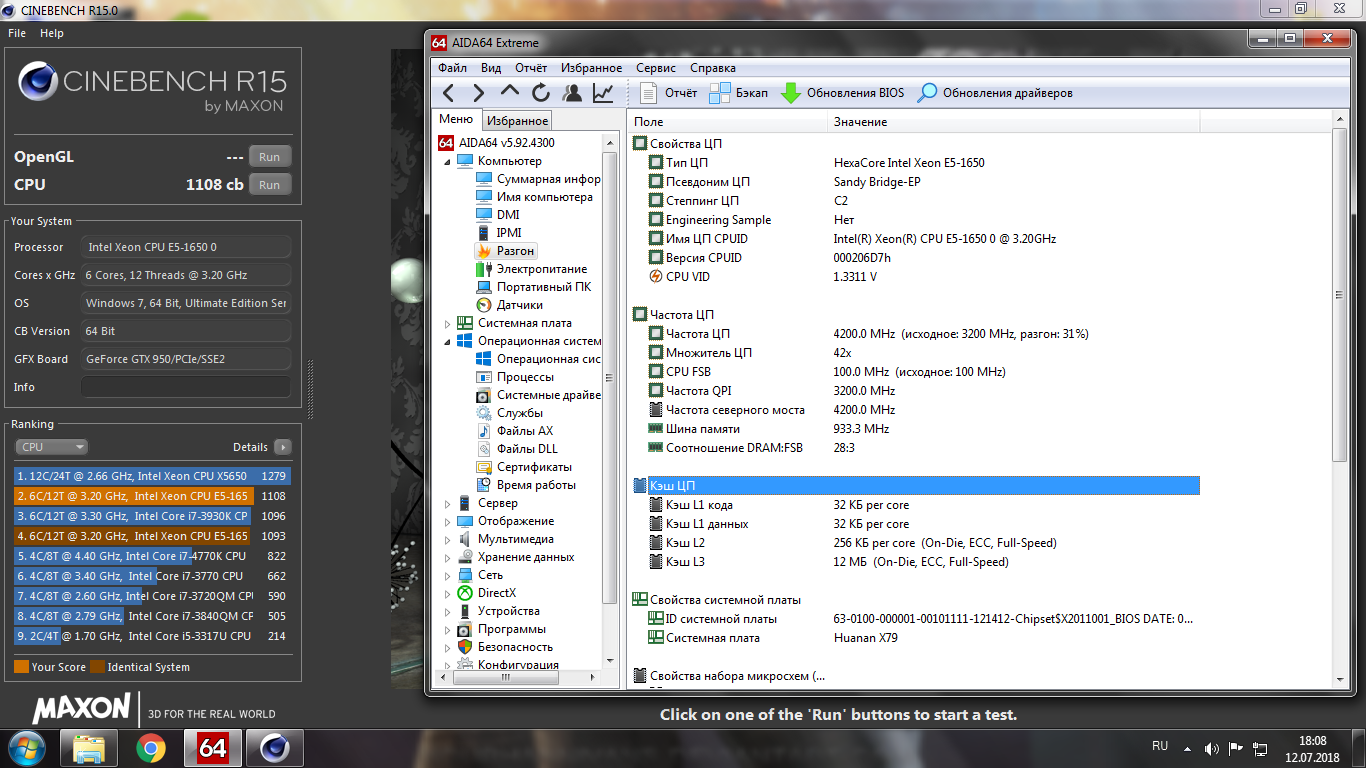
Task: Open Бэкап from the AIDA64 toolbar
Action: [x=739, y=93]
